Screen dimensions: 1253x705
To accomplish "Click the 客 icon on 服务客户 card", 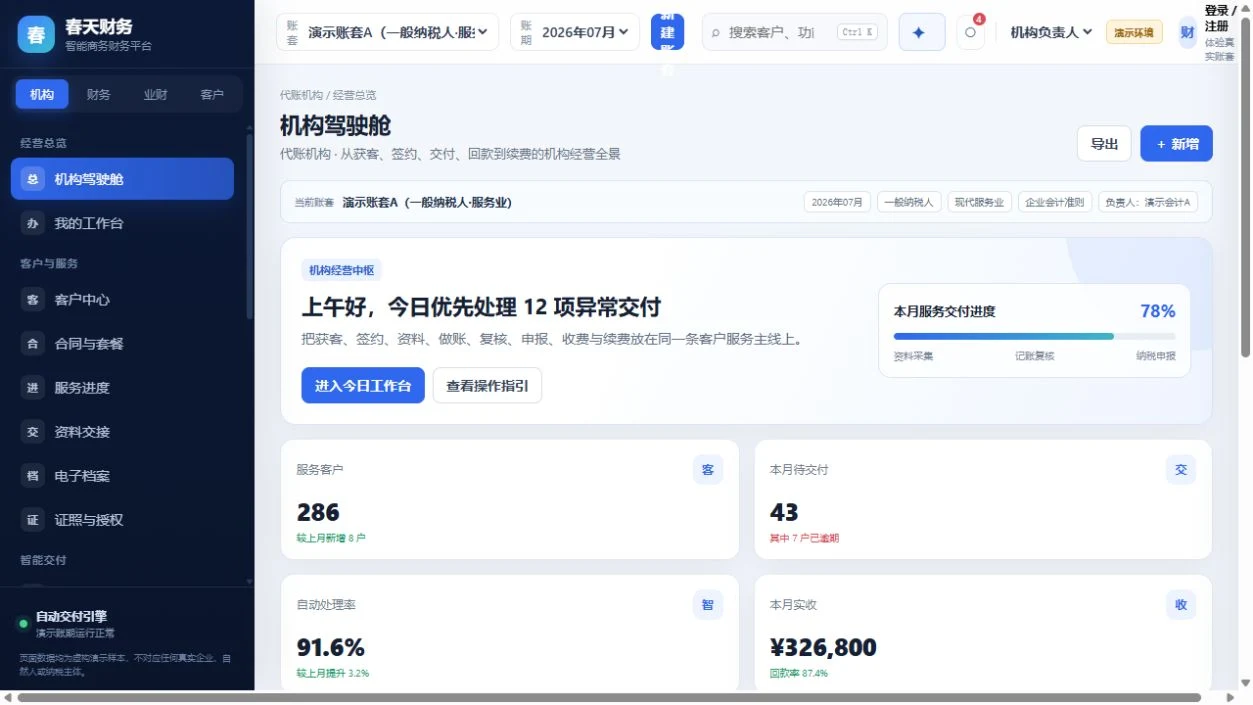I will coord(708,469).
